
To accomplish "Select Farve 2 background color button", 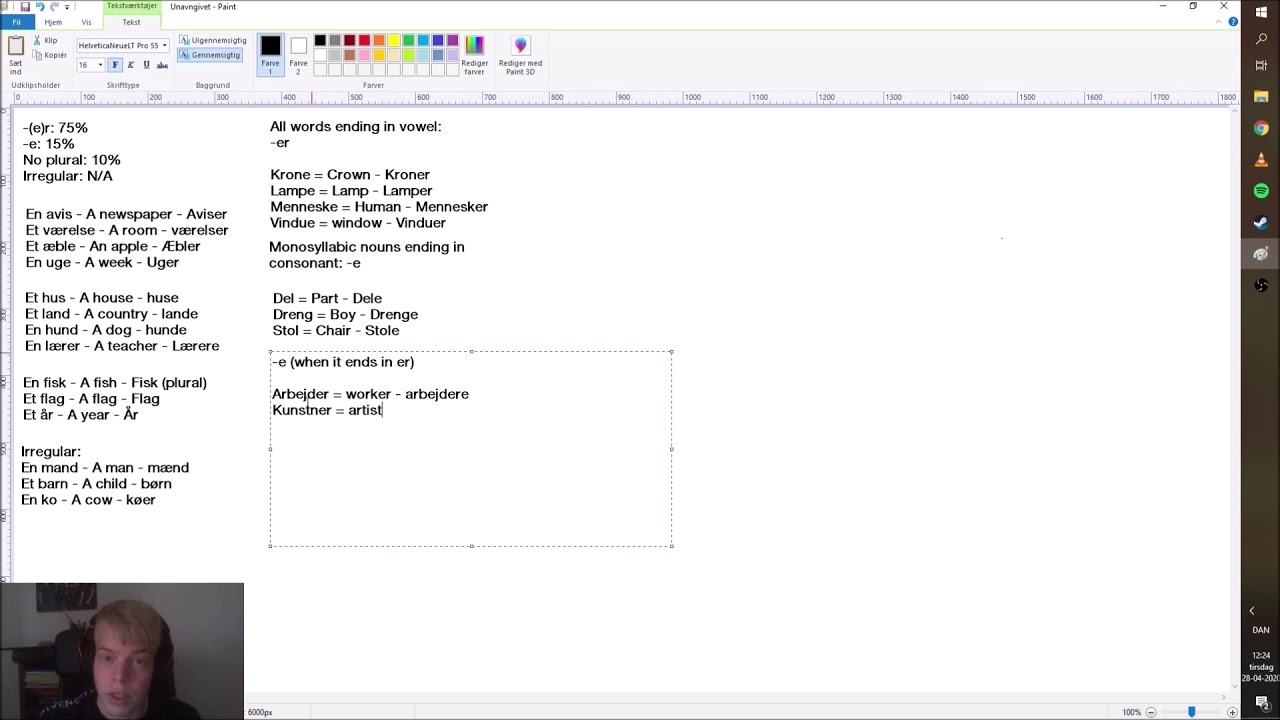I will coord(298,54).
